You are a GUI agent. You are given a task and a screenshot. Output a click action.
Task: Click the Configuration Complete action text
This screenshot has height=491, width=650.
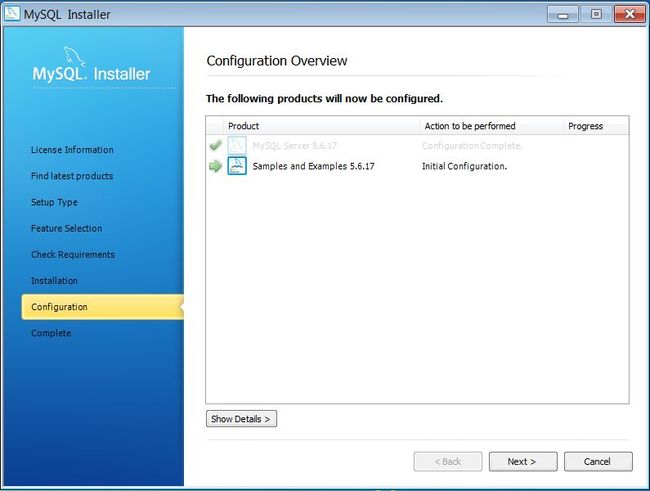[x=472, y=146]
